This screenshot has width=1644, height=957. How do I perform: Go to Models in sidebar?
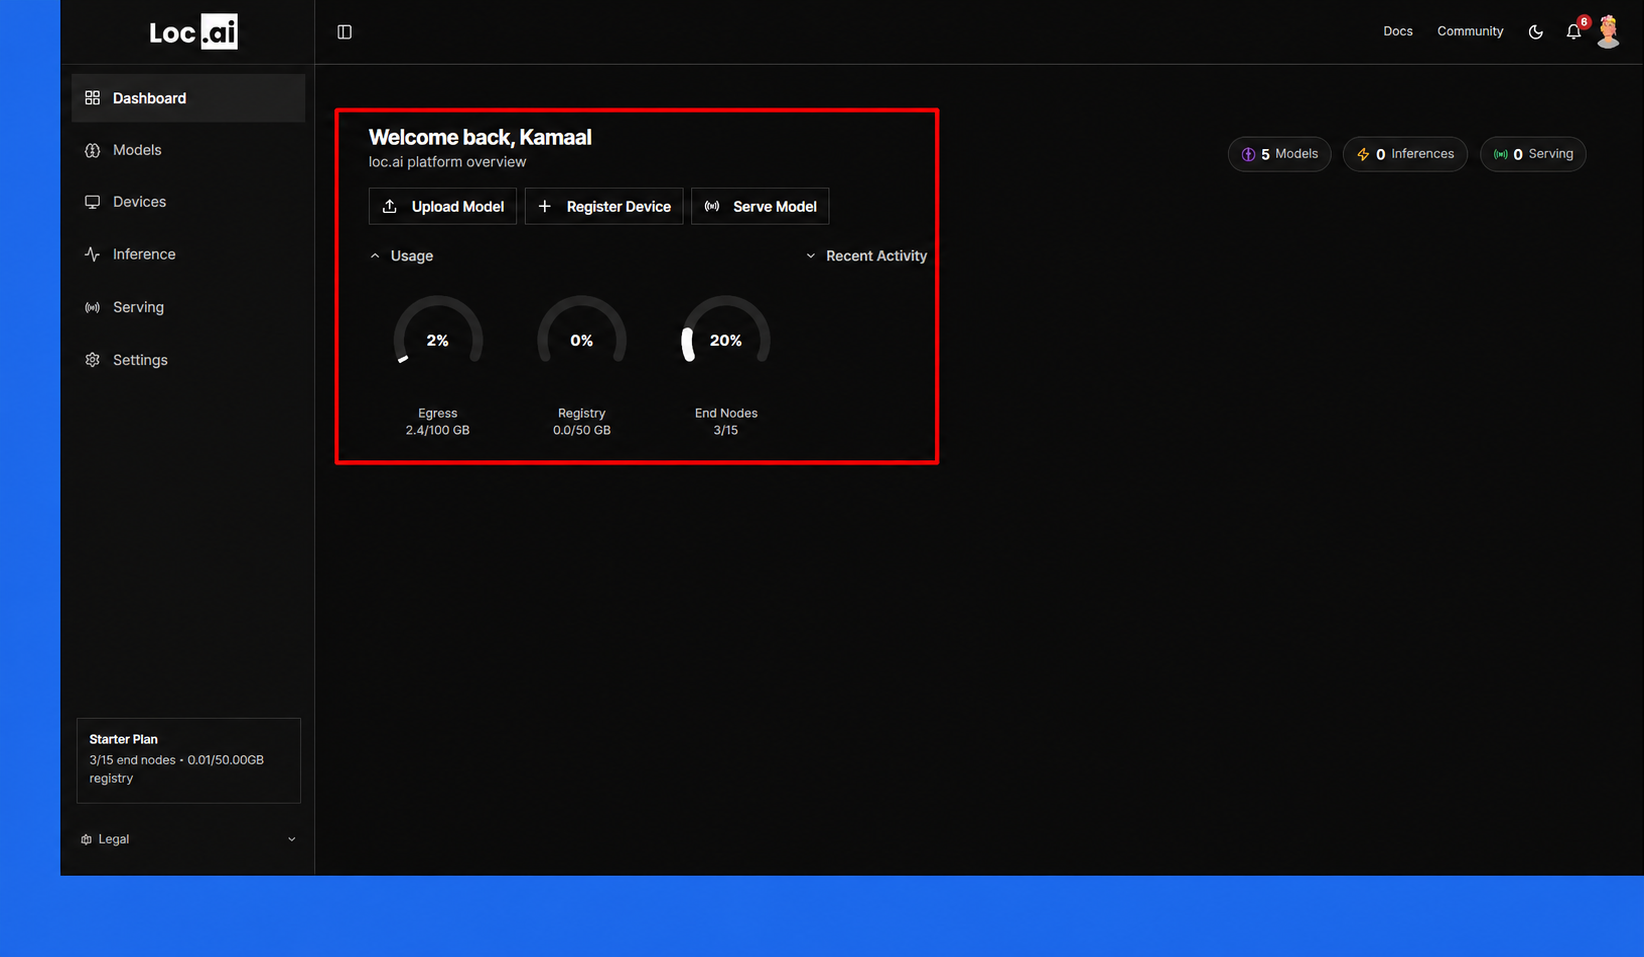[x=188, y=150]
